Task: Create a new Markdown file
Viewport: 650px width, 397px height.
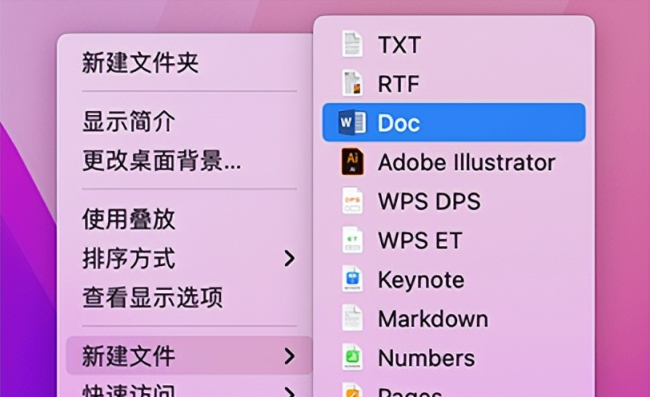Action: tap(454, 318)
